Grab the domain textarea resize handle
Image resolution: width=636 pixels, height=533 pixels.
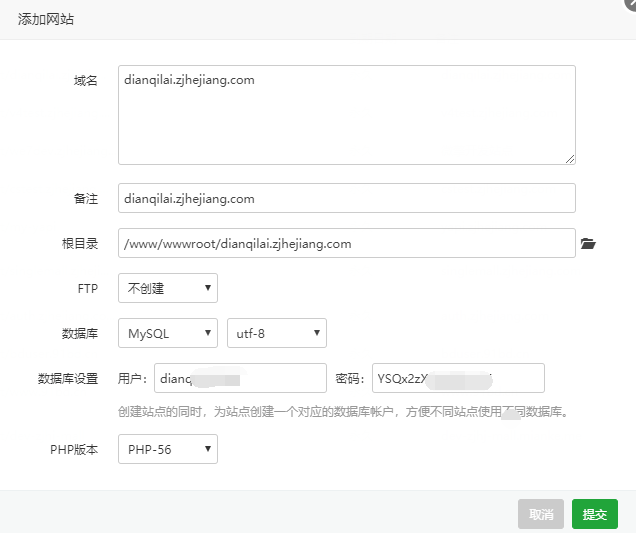pos(570,159)
